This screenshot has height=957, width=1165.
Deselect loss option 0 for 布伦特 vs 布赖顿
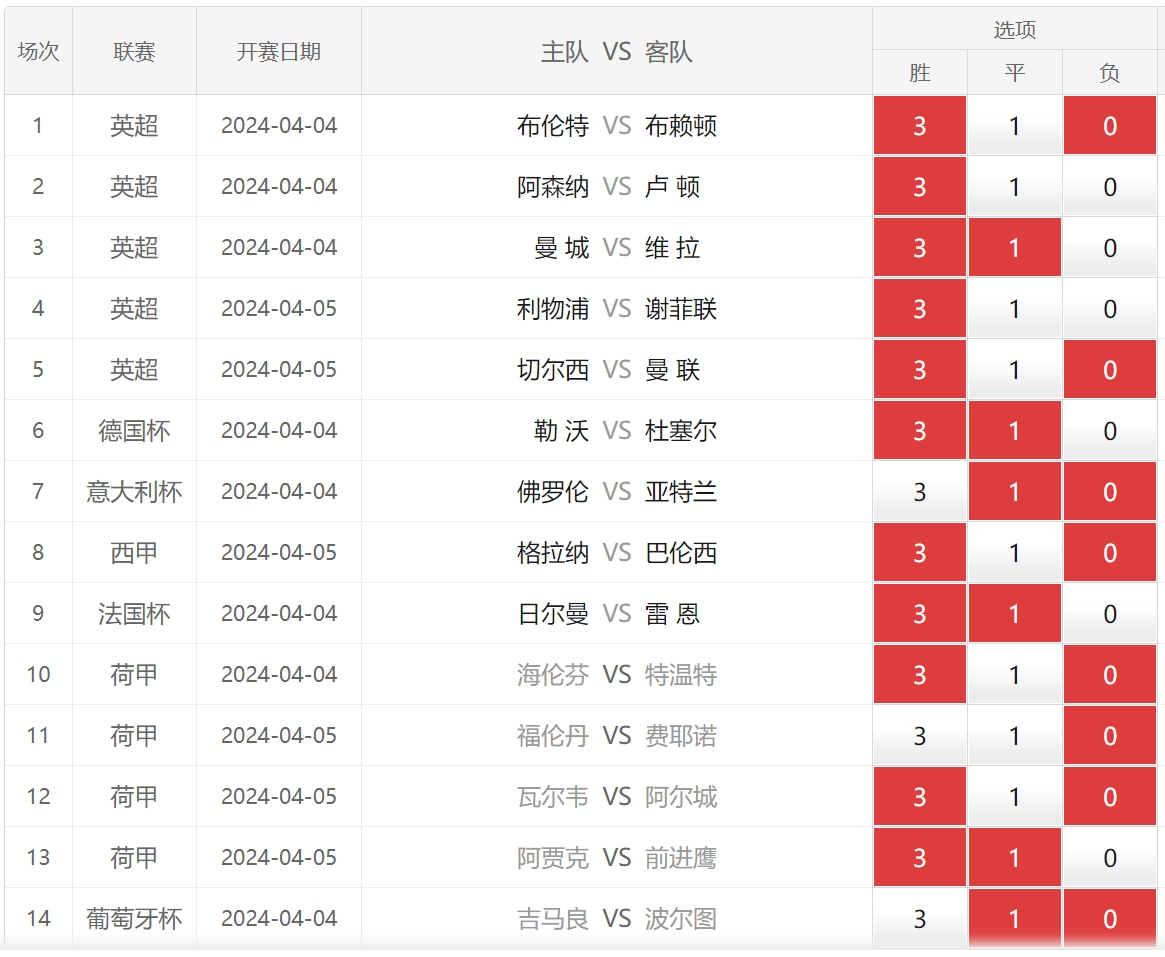(x=1110, y=126)
